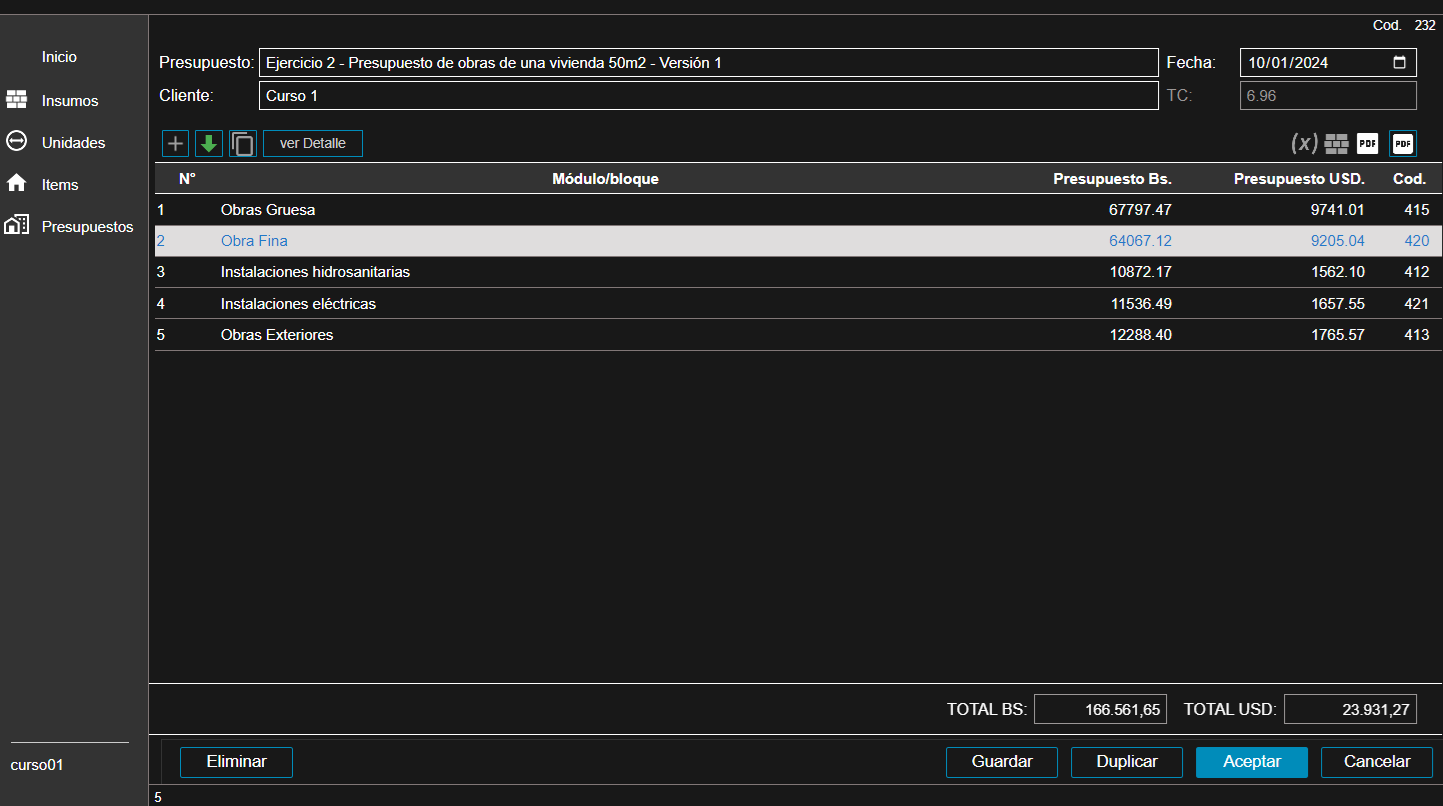Open the variables (x) icon

pos(1304,144)
